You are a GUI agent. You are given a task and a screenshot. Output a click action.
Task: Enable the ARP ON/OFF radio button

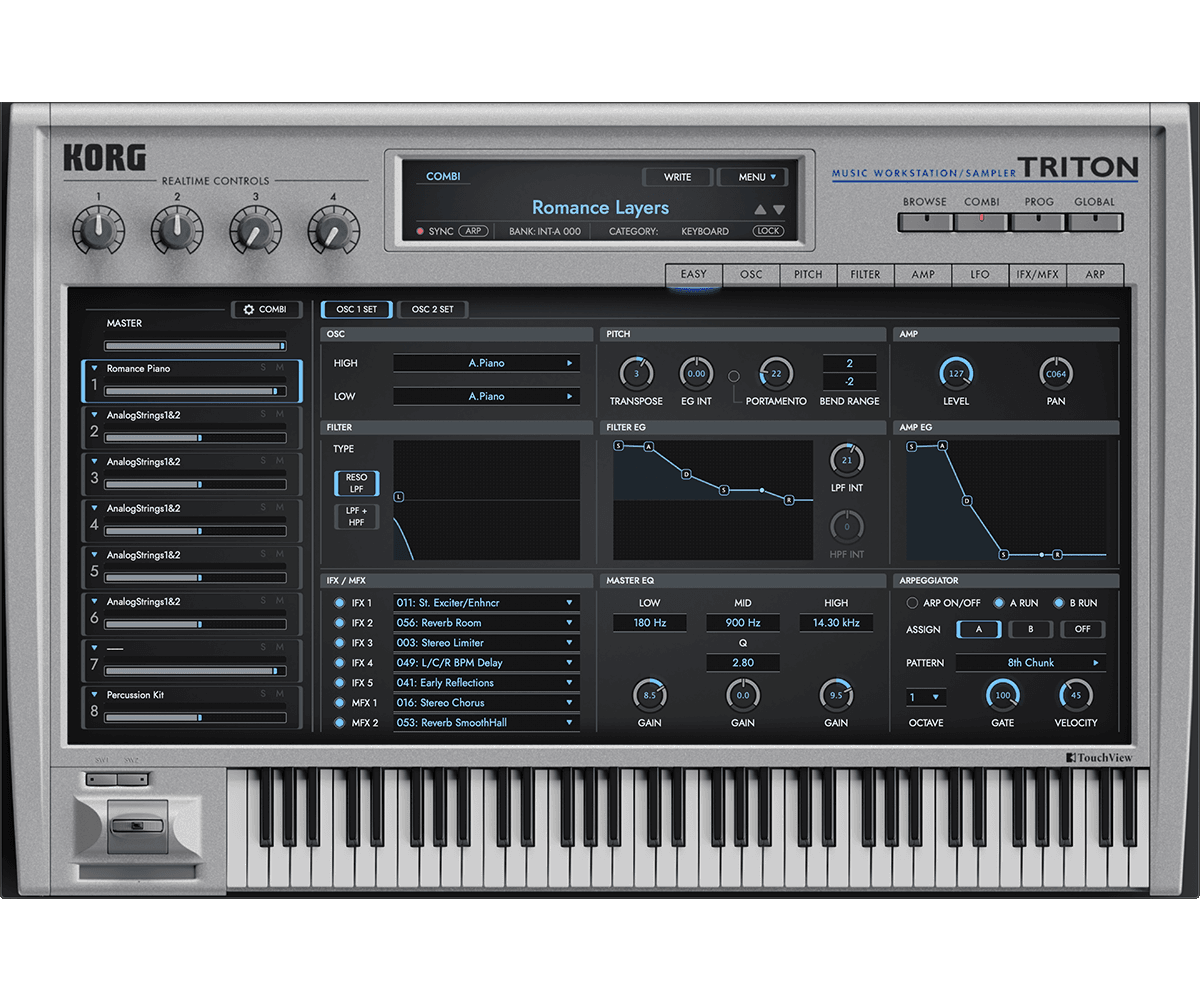point(912,603)
